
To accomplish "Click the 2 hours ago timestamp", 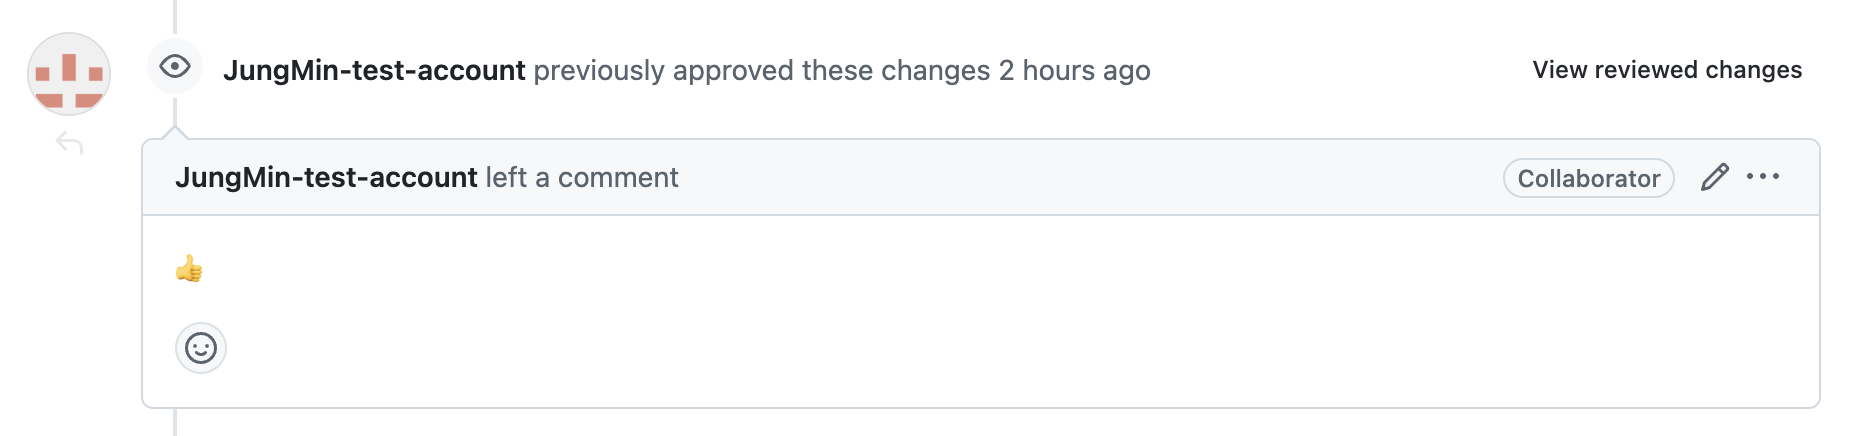I will pyautogui.click(x=1075, y=71).
